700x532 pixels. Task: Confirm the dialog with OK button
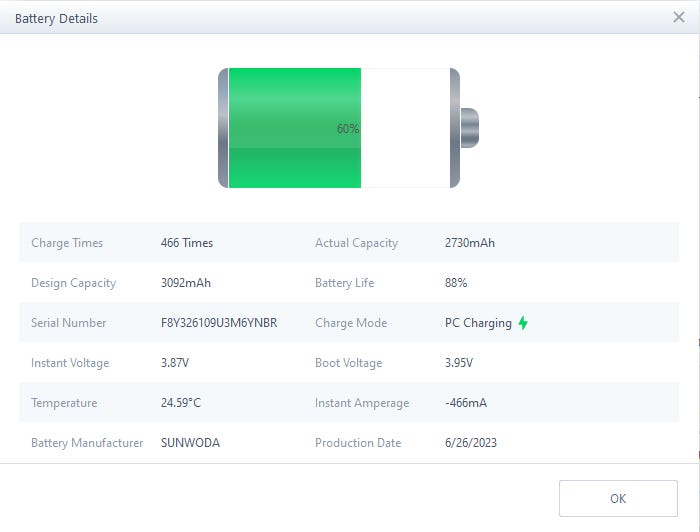point(618,498)
